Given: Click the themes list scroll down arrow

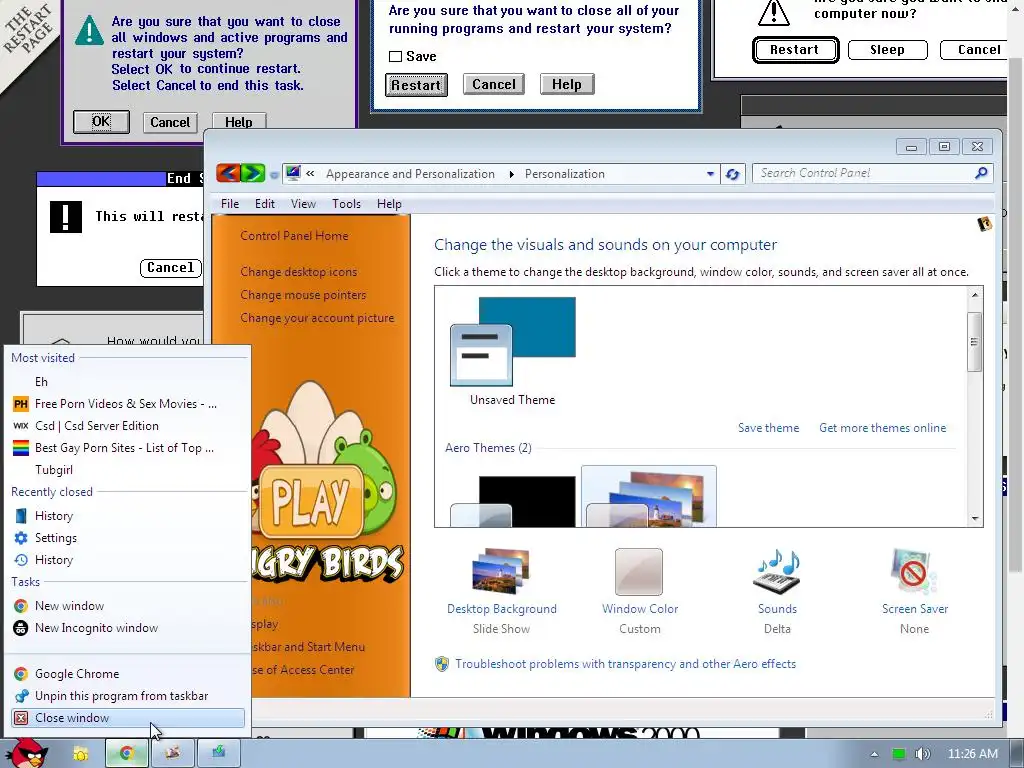Looking at the screenshot, I should (975, 519).
